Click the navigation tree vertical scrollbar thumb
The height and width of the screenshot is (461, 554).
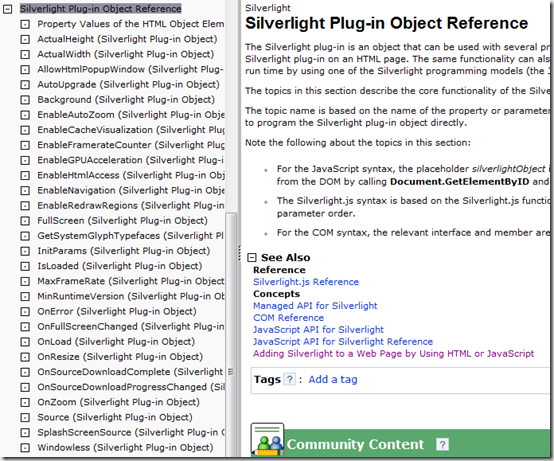pyautogui.click(x=231, y=334)
